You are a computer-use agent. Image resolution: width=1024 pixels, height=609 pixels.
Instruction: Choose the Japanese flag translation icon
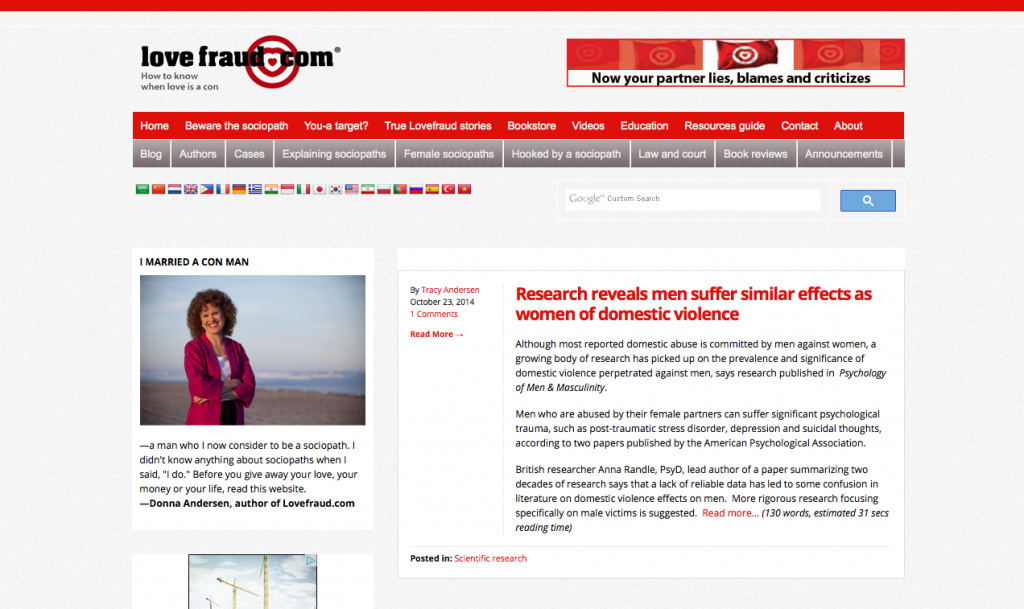click(319, 189)
